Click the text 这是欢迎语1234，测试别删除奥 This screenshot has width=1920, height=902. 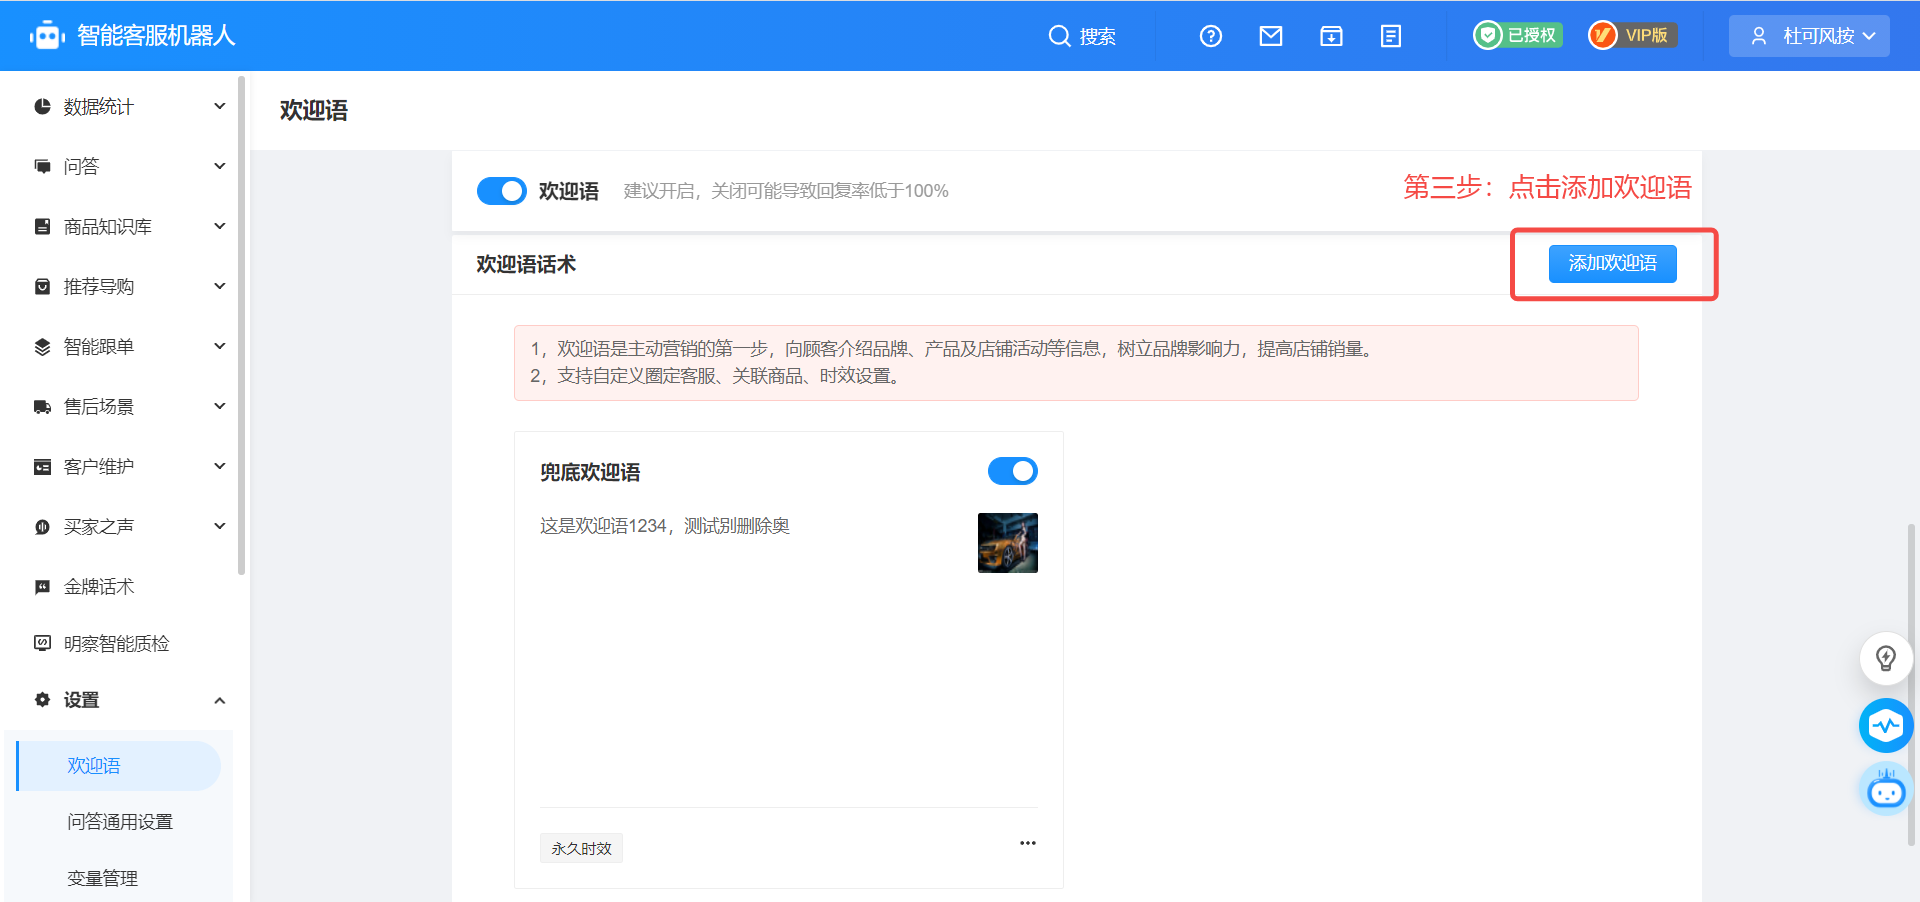665,526
